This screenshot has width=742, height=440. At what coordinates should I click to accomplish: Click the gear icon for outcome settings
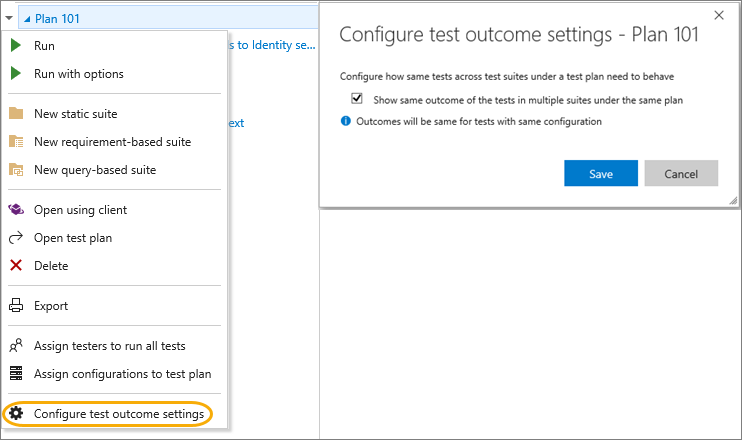click(16, 413)
